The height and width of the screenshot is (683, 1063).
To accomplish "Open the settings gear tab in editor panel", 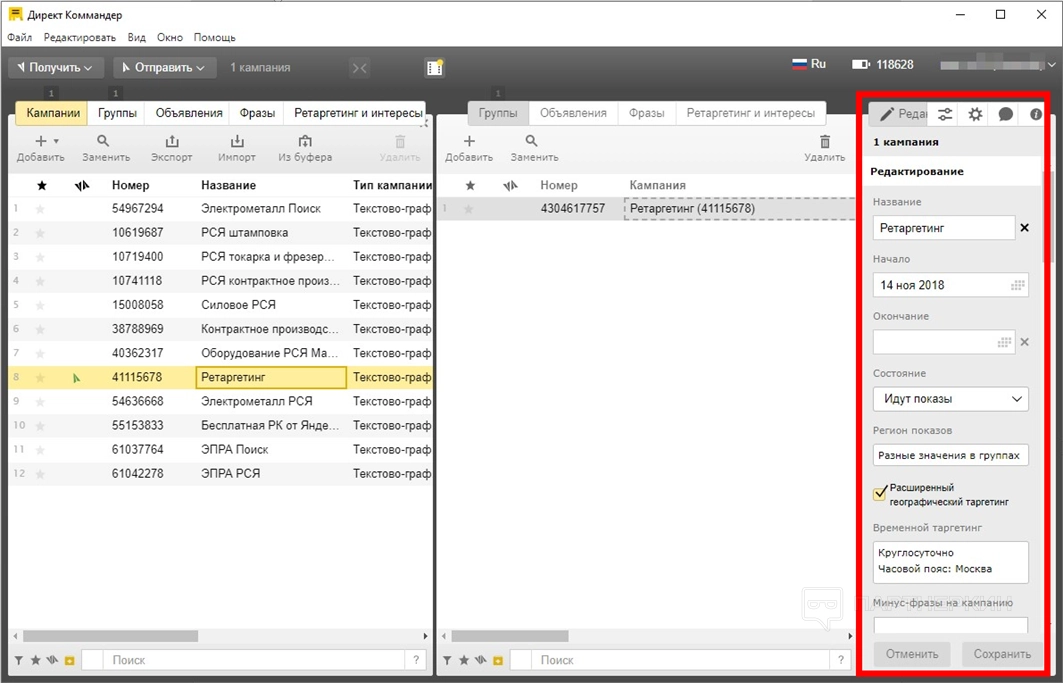I will pos(975,114).
